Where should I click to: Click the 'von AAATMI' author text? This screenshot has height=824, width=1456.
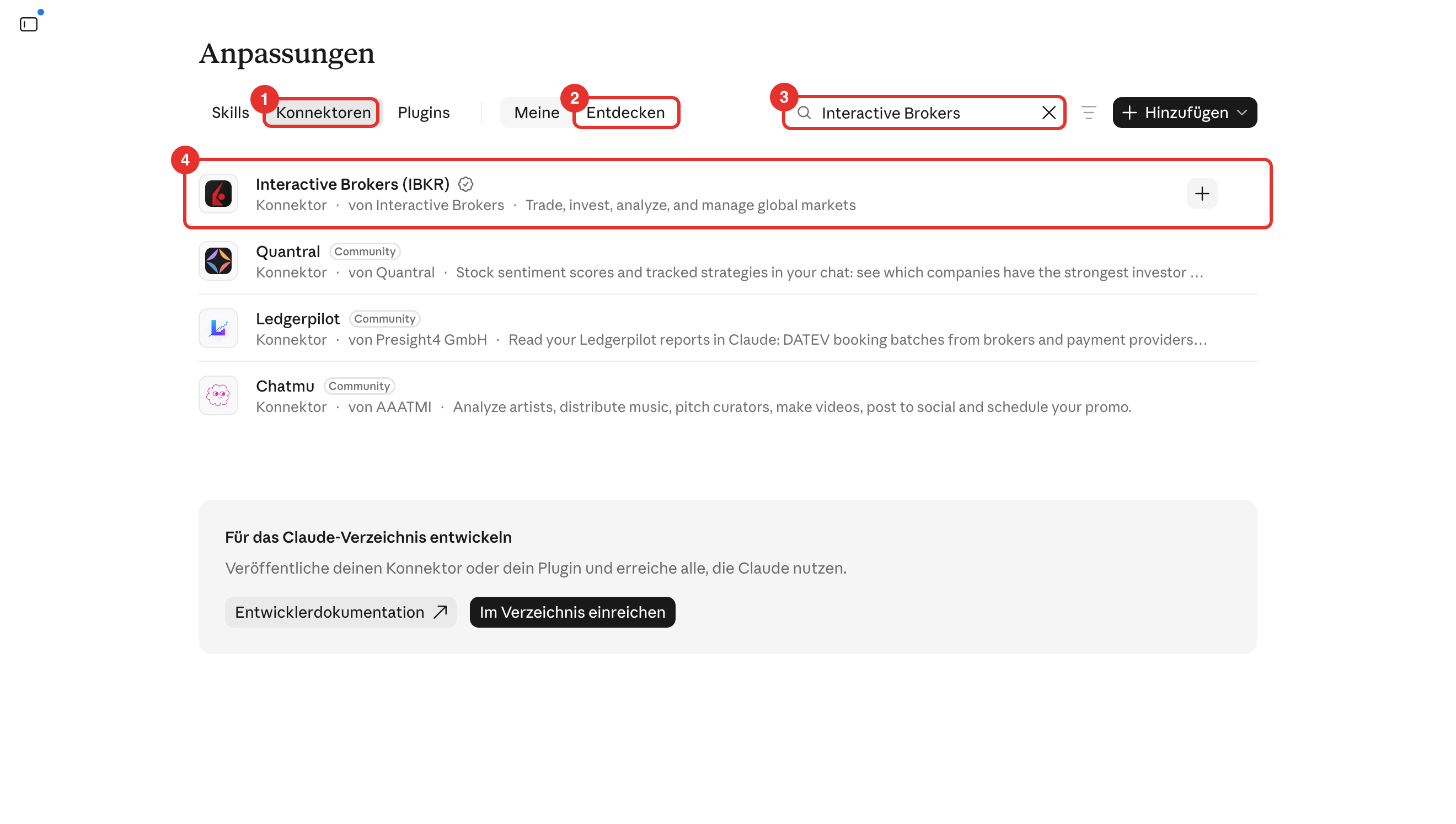390,407
